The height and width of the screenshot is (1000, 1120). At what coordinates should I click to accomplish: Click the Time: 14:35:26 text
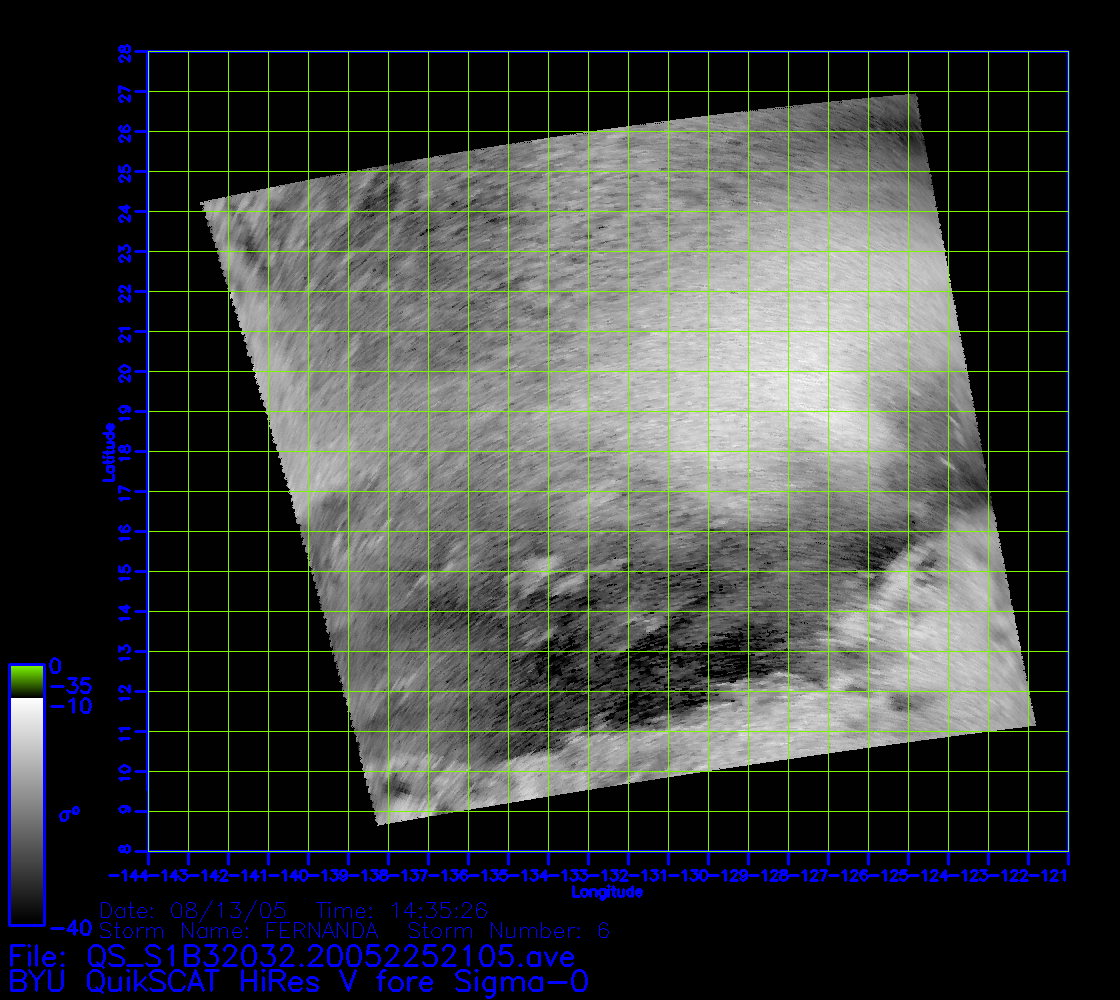(401, 911)
